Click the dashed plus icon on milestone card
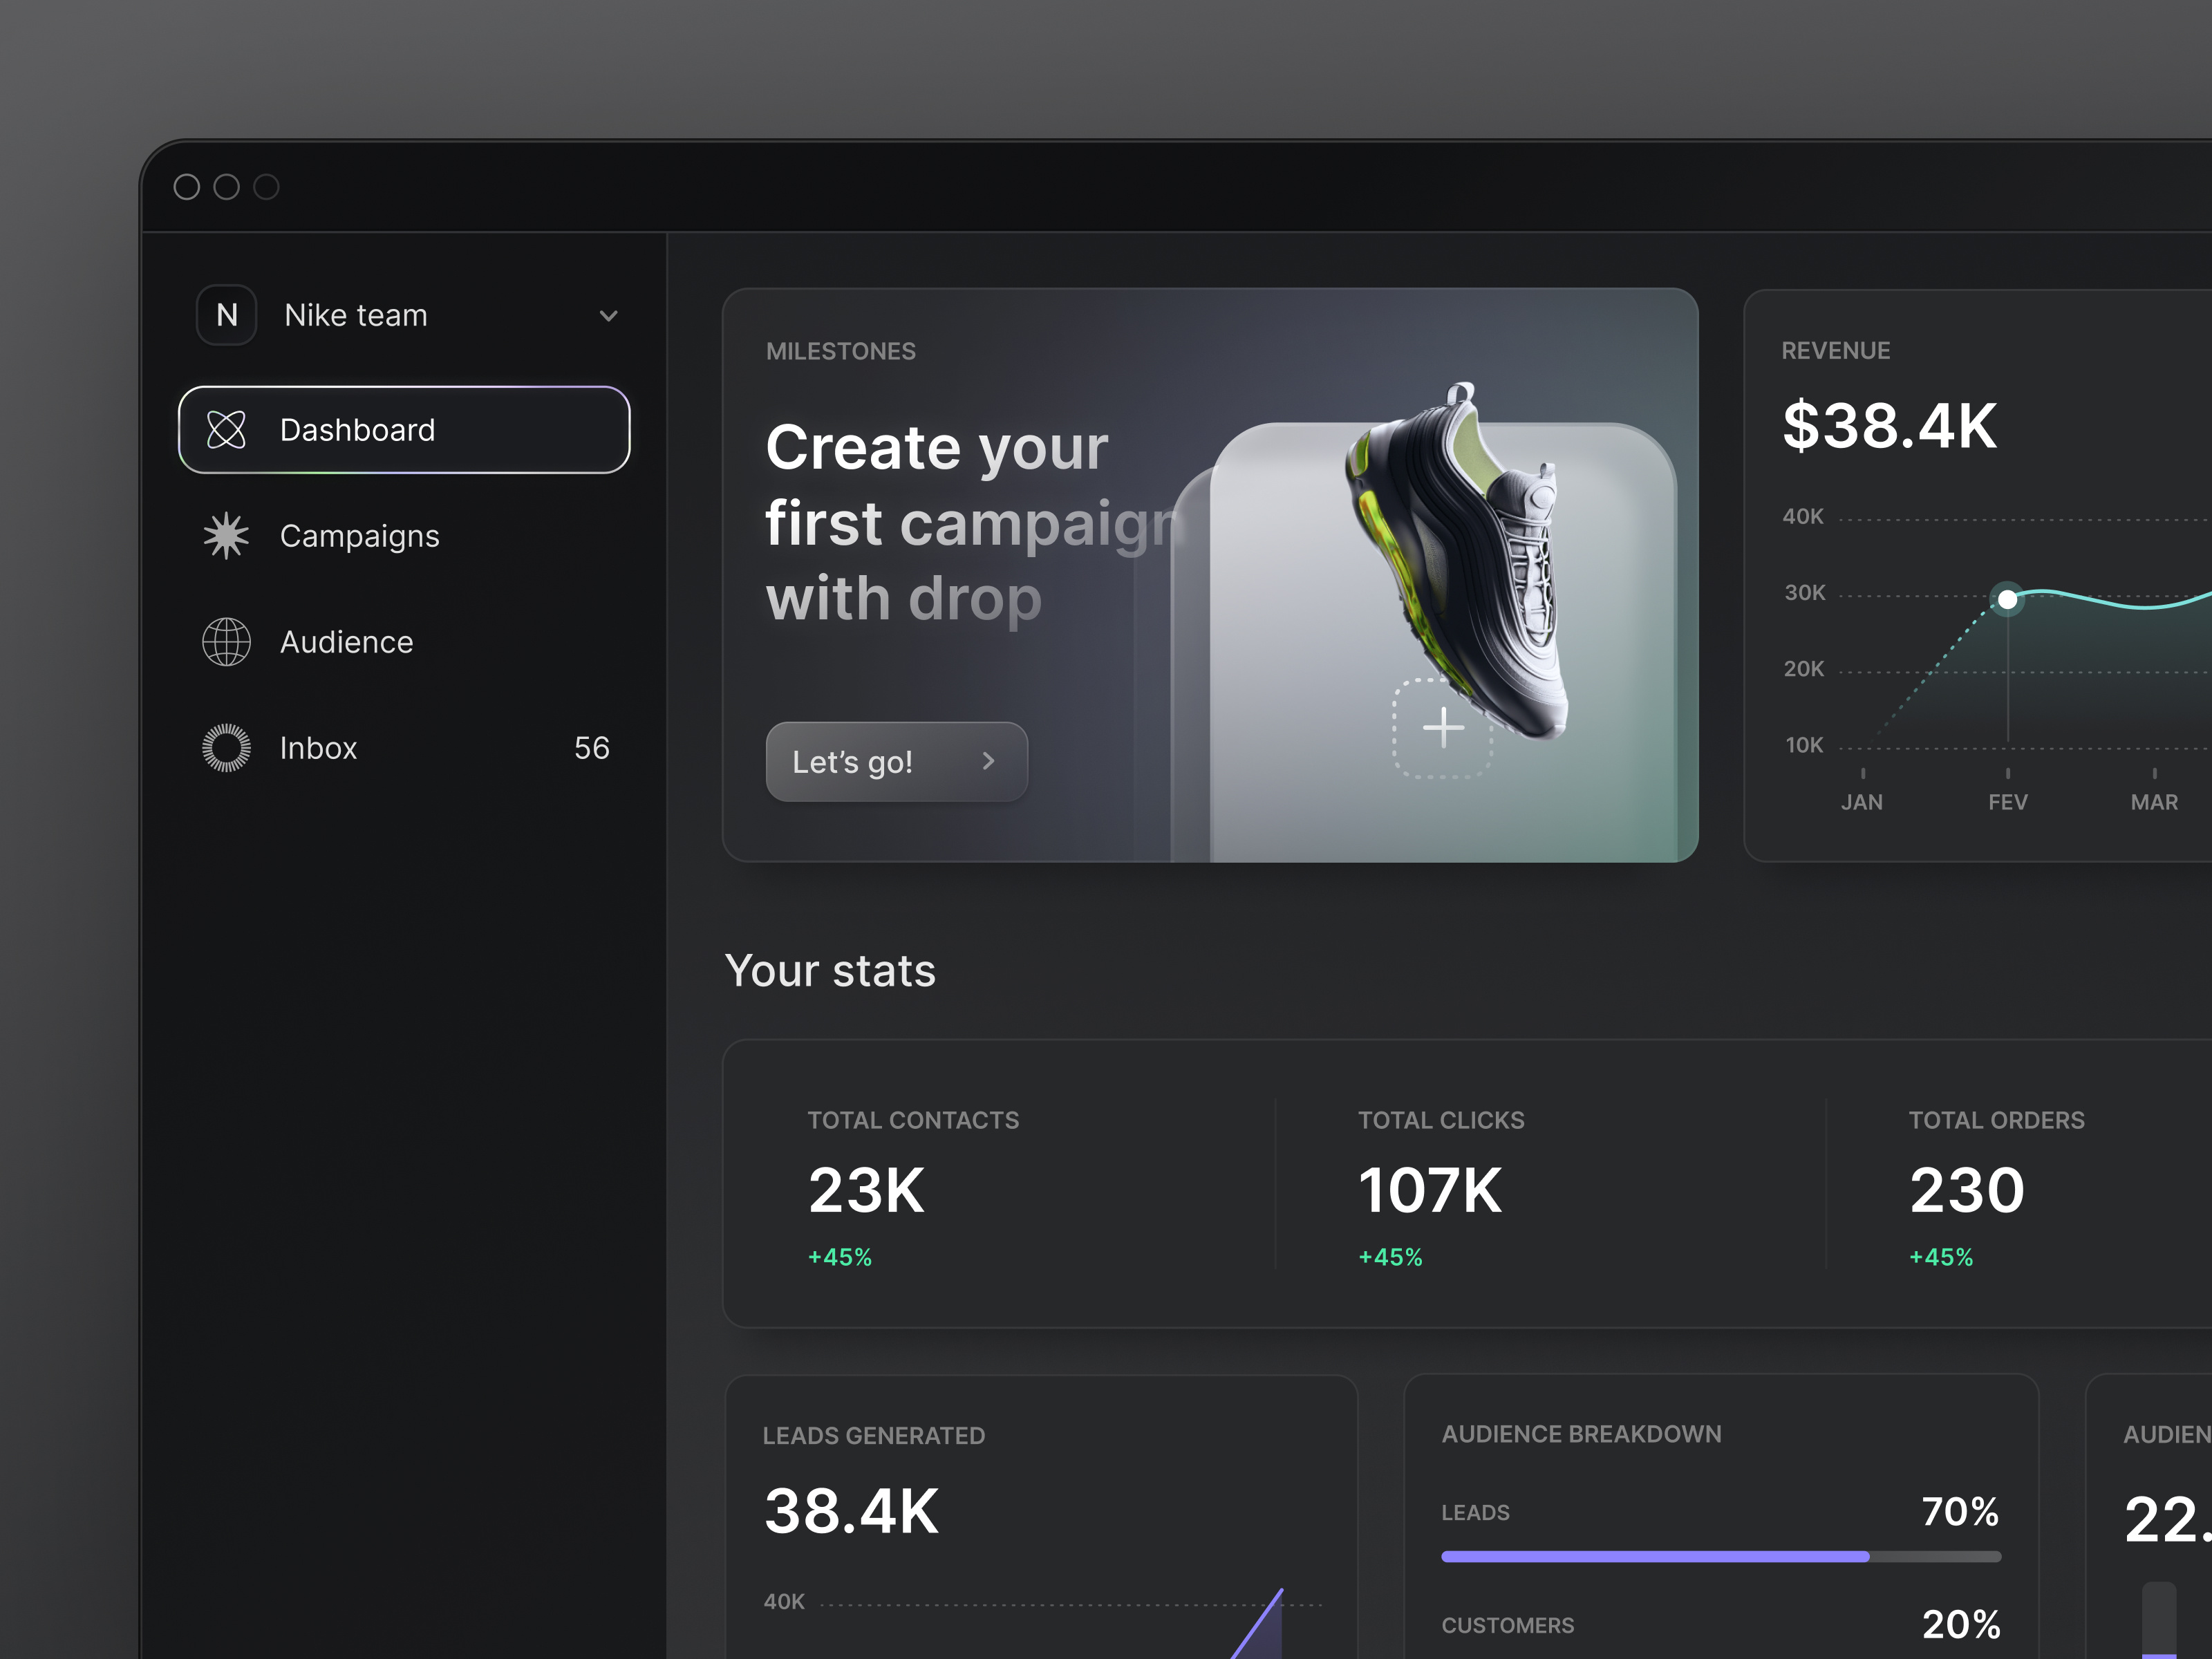Viewport: 2212px width, 1659px height. click(x=1443, y=727)
